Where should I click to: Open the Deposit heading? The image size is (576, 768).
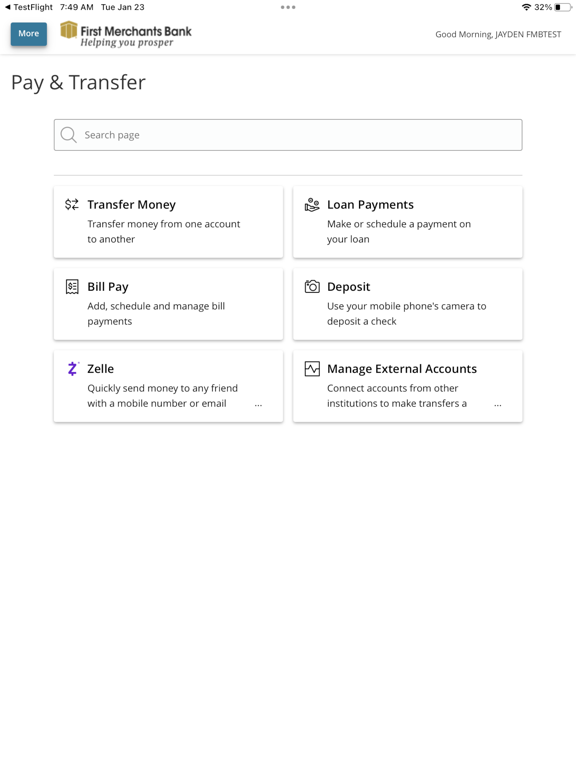pos(348,287)
